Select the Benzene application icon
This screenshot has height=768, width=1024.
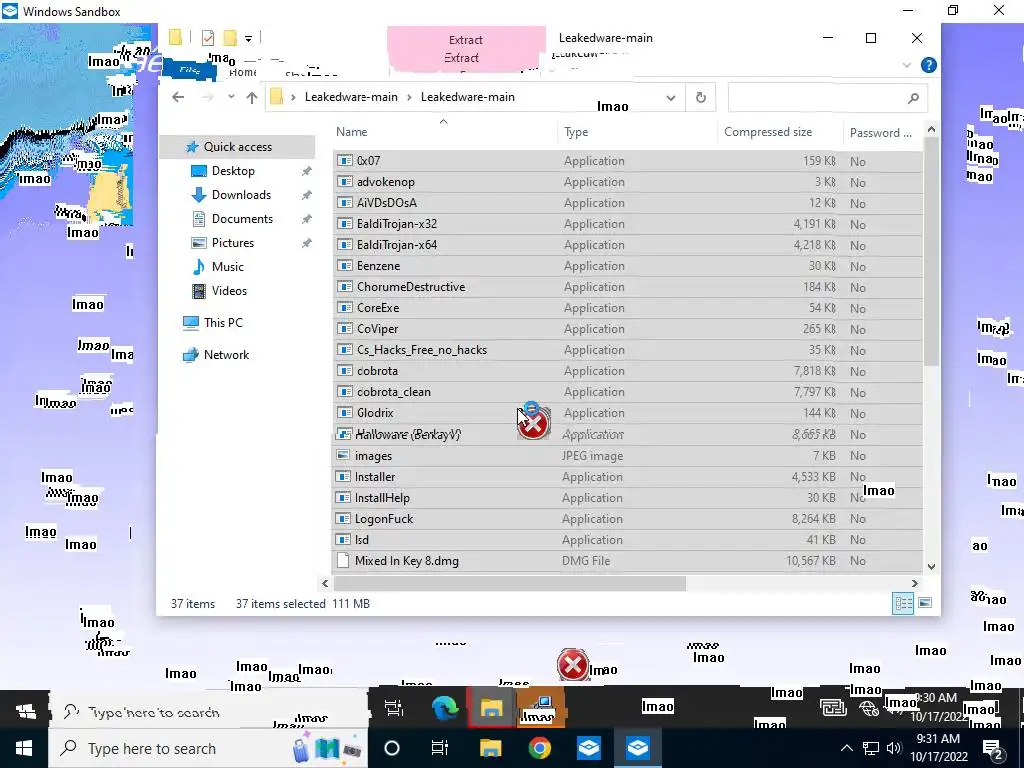tap(345, 266)
